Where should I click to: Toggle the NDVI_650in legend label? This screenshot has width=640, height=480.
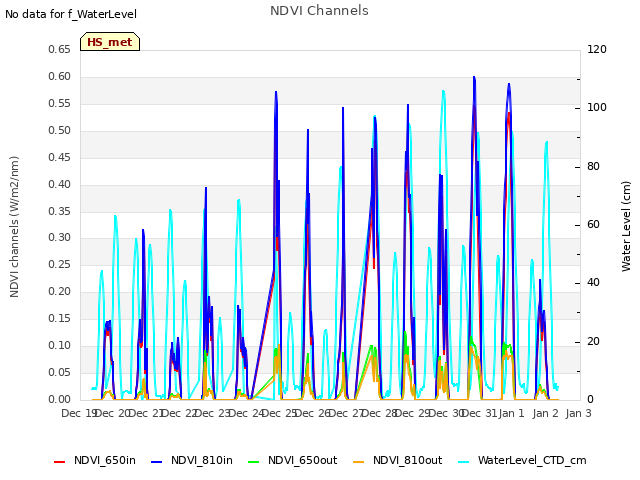(105, 460)
